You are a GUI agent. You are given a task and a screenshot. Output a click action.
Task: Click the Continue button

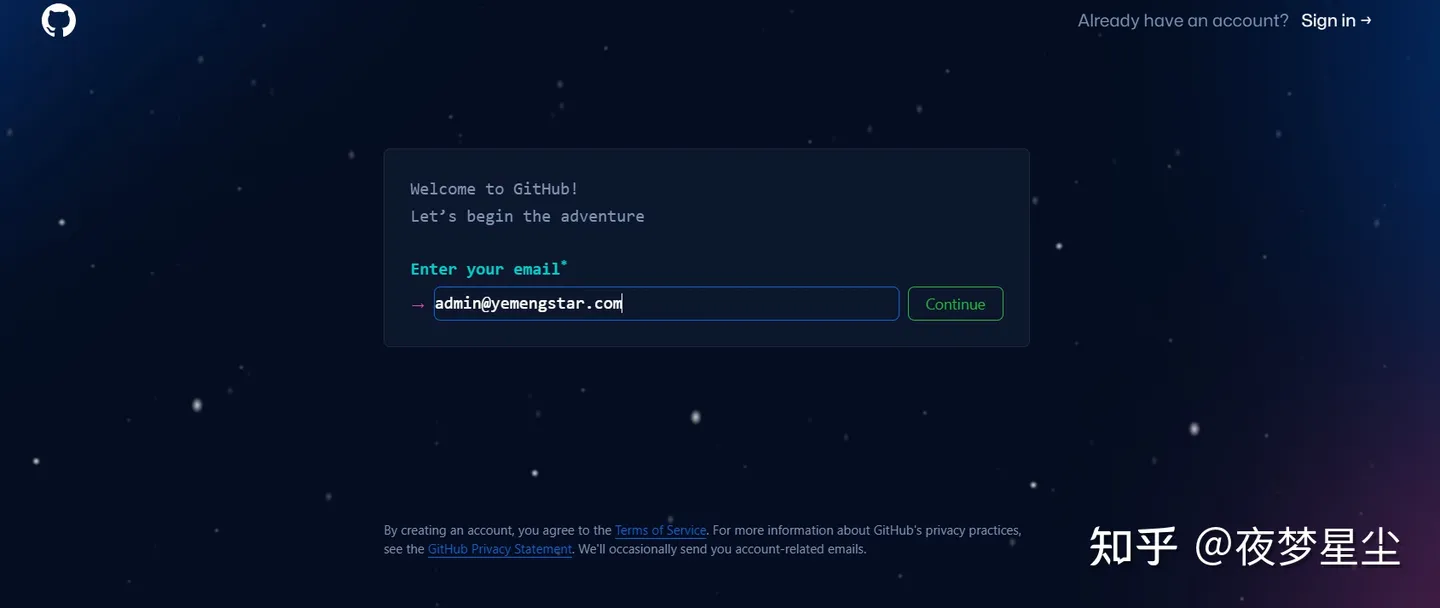pyautogui.click(x=955, y=304)
